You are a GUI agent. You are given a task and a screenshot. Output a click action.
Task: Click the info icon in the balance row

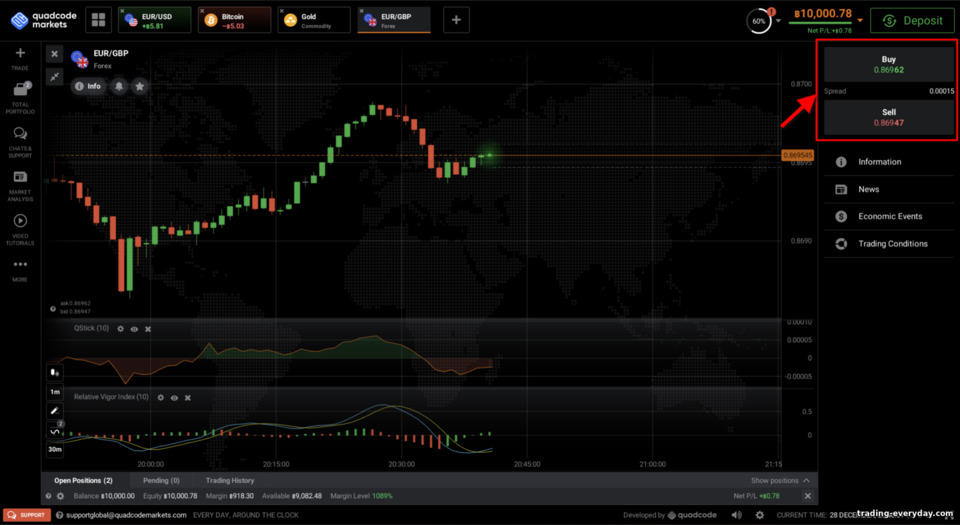(48, 496)
